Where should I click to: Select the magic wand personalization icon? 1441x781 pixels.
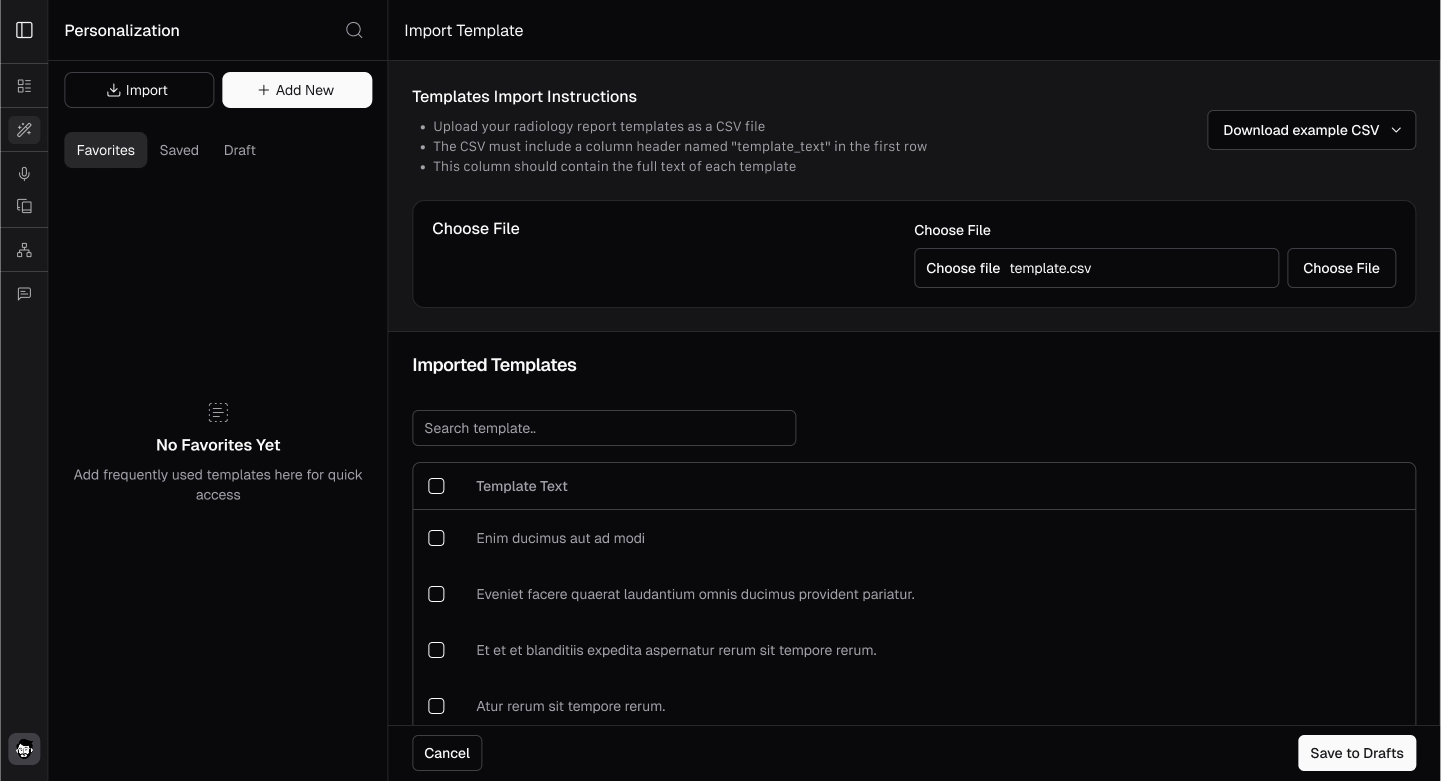pyautogui.click(x=24, y=130)
